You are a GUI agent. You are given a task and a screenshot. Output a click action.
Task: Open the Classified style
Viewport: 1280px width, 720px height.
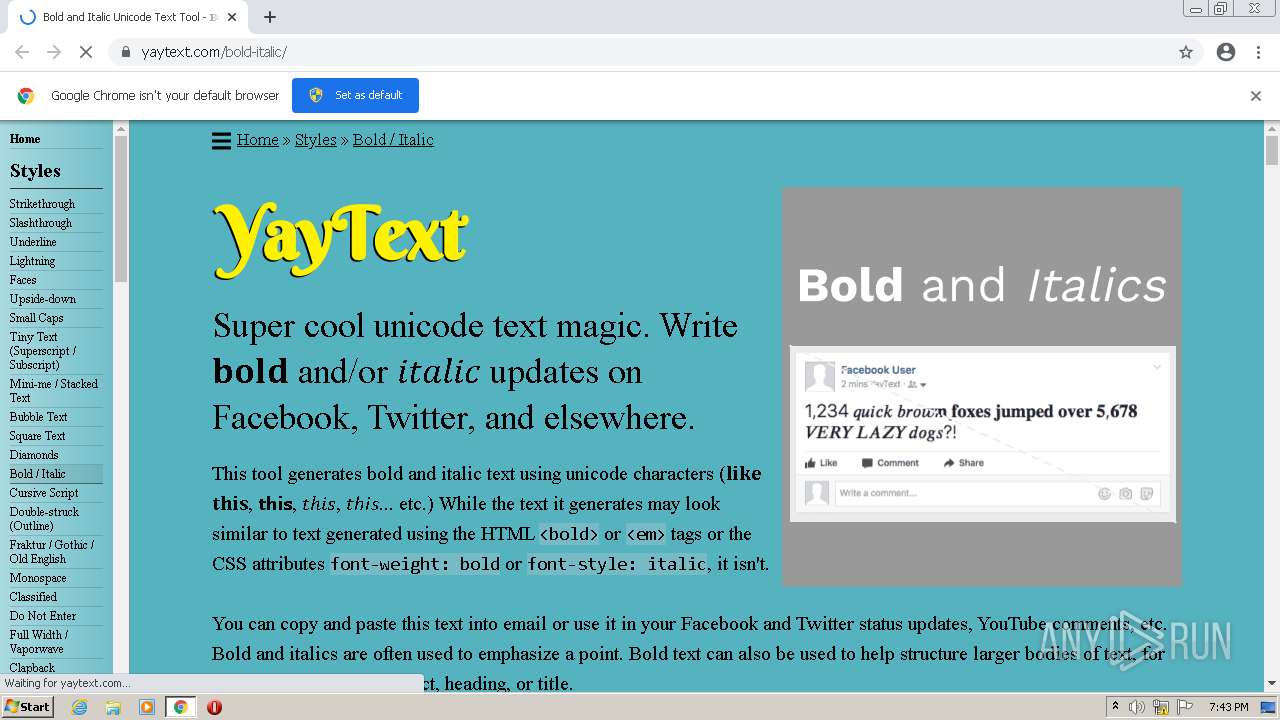[x=34, y=597]
